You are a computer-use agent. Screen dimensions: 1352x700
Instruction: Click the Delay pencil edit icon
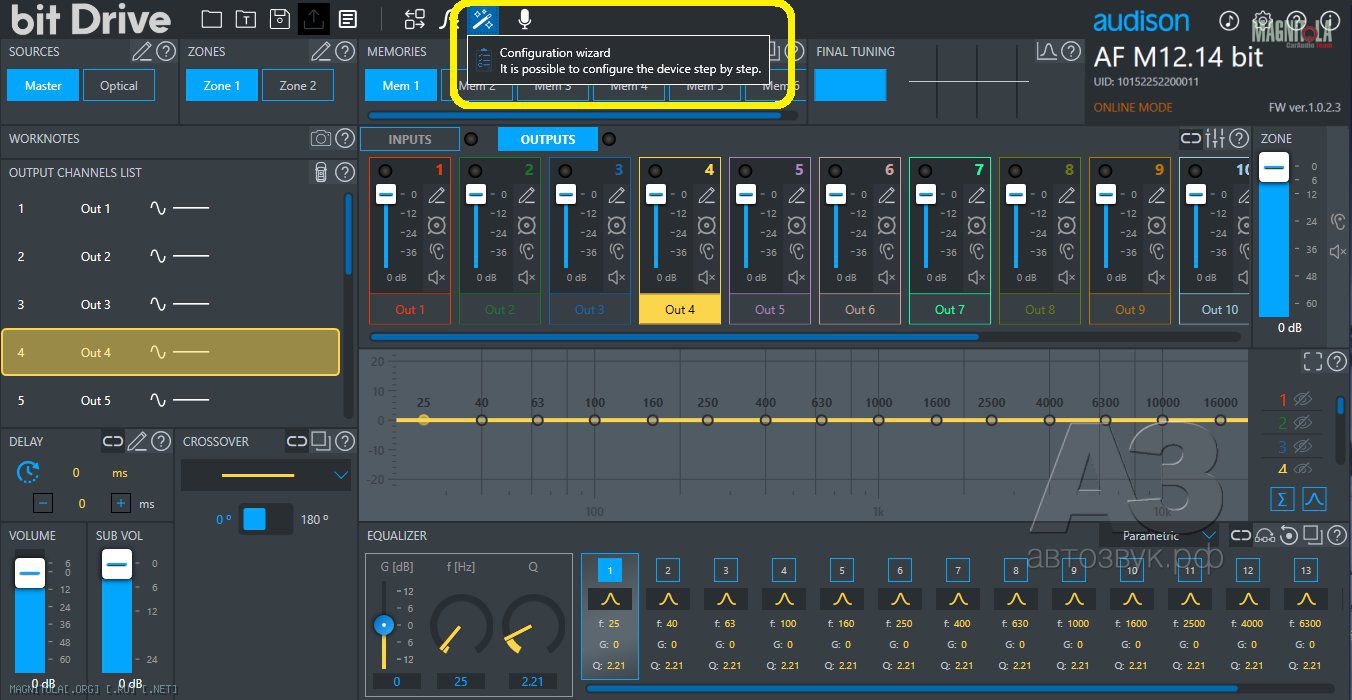click(137, 441)
